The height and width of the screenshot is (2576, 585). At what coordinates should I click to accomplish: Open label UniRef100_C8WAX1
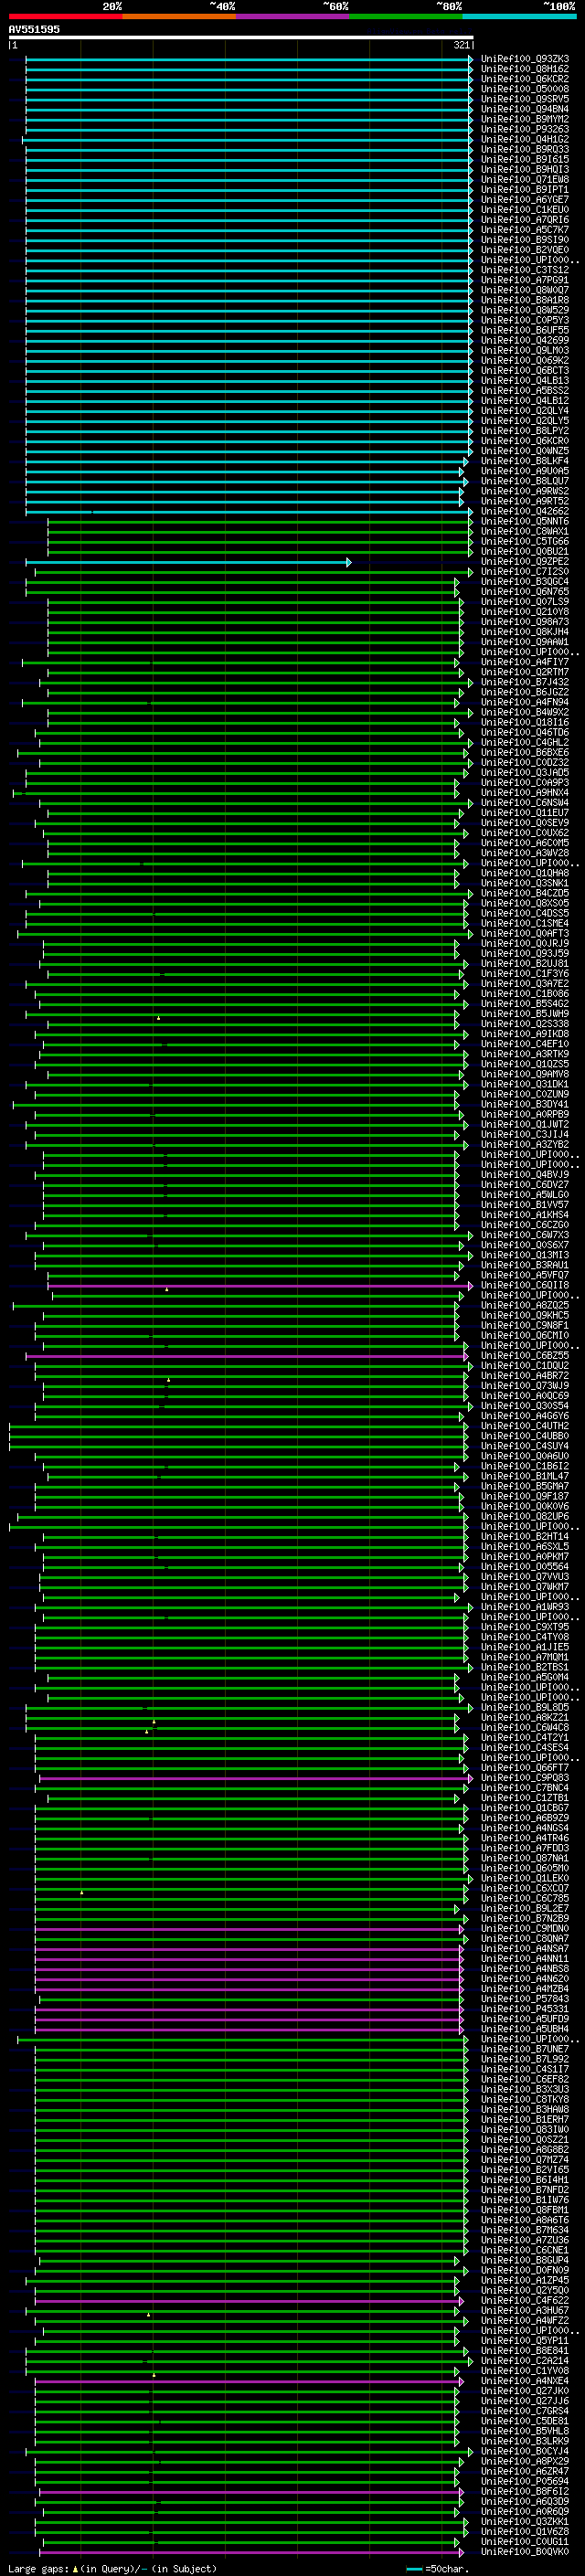(525, 531)
